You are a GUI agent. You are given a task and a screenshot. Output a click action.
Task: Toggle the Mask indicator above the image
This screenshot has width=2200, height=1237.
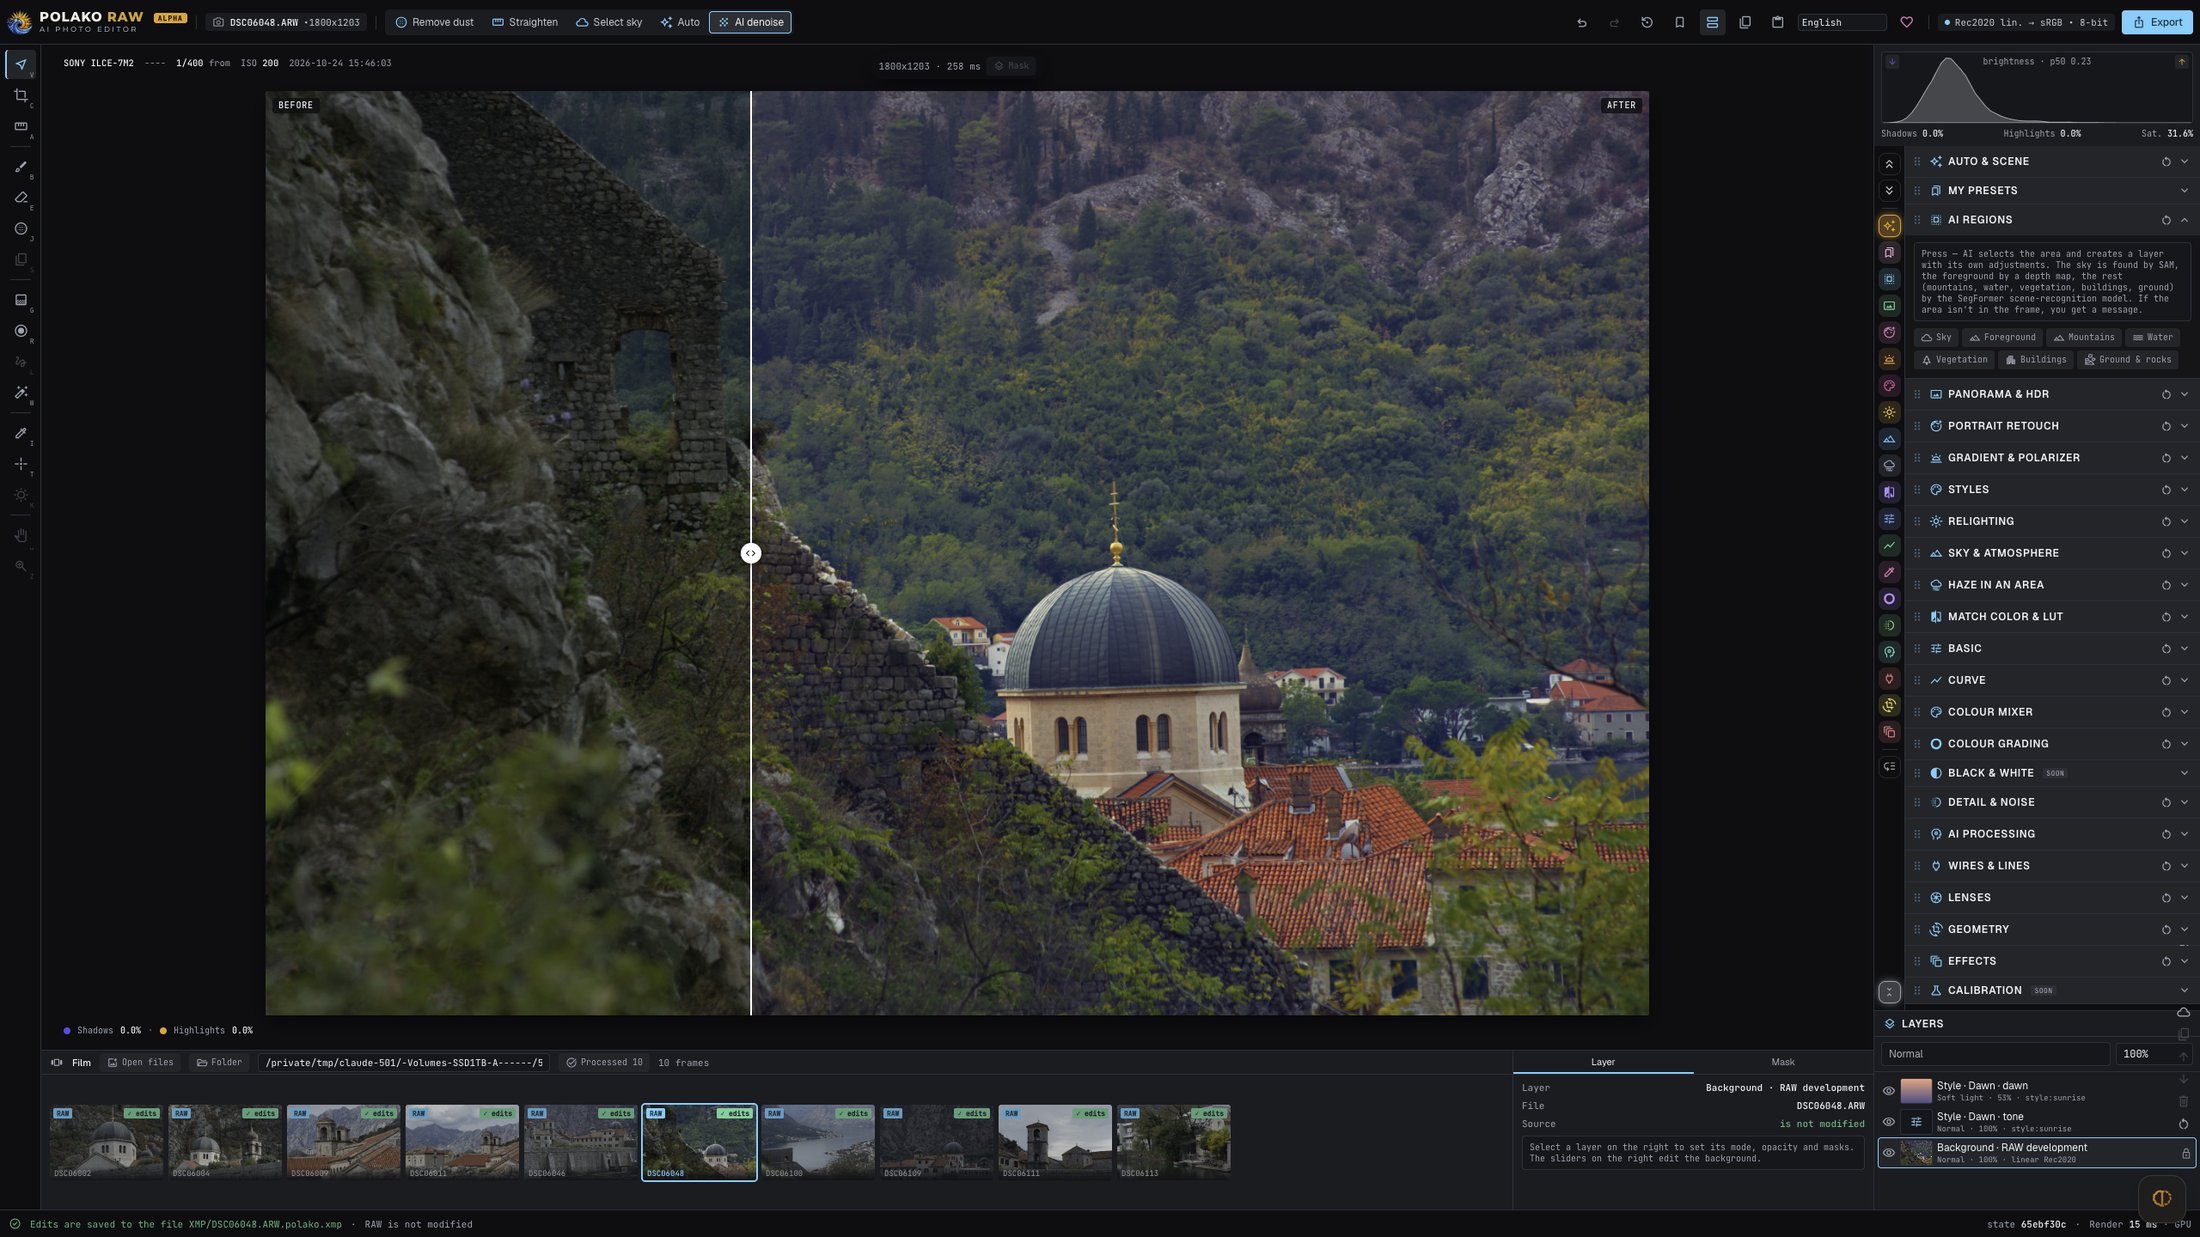point(1011,66)
